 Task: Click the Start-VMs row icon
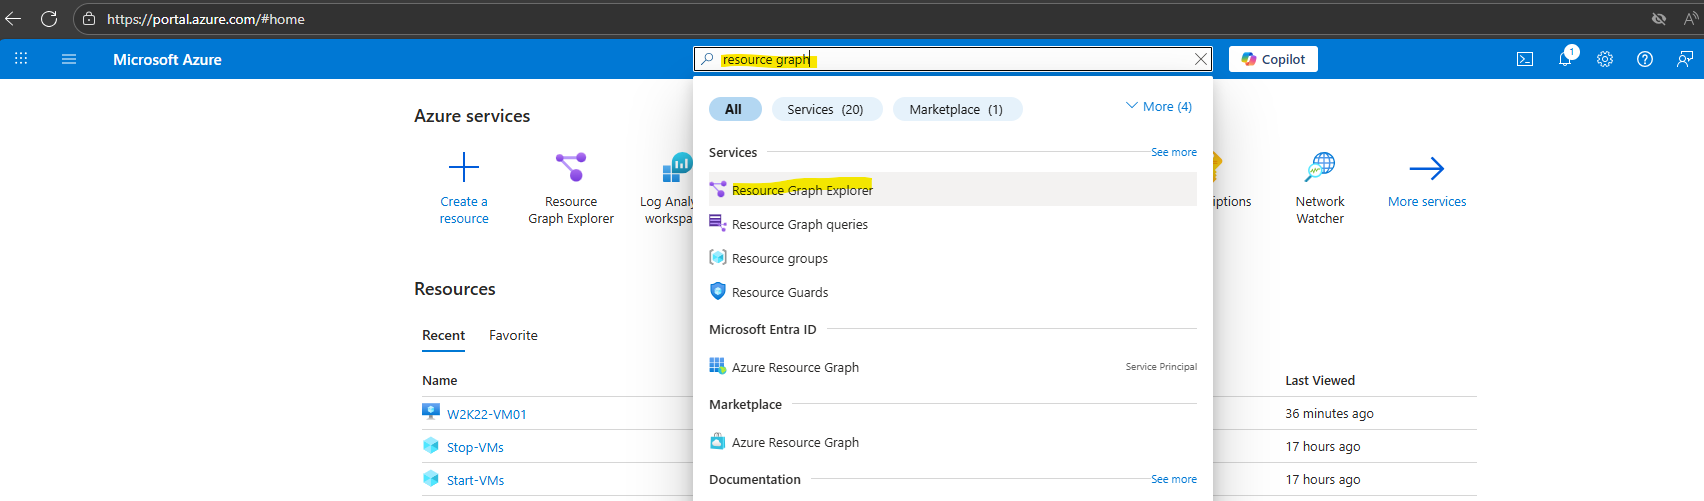point(431,478)
